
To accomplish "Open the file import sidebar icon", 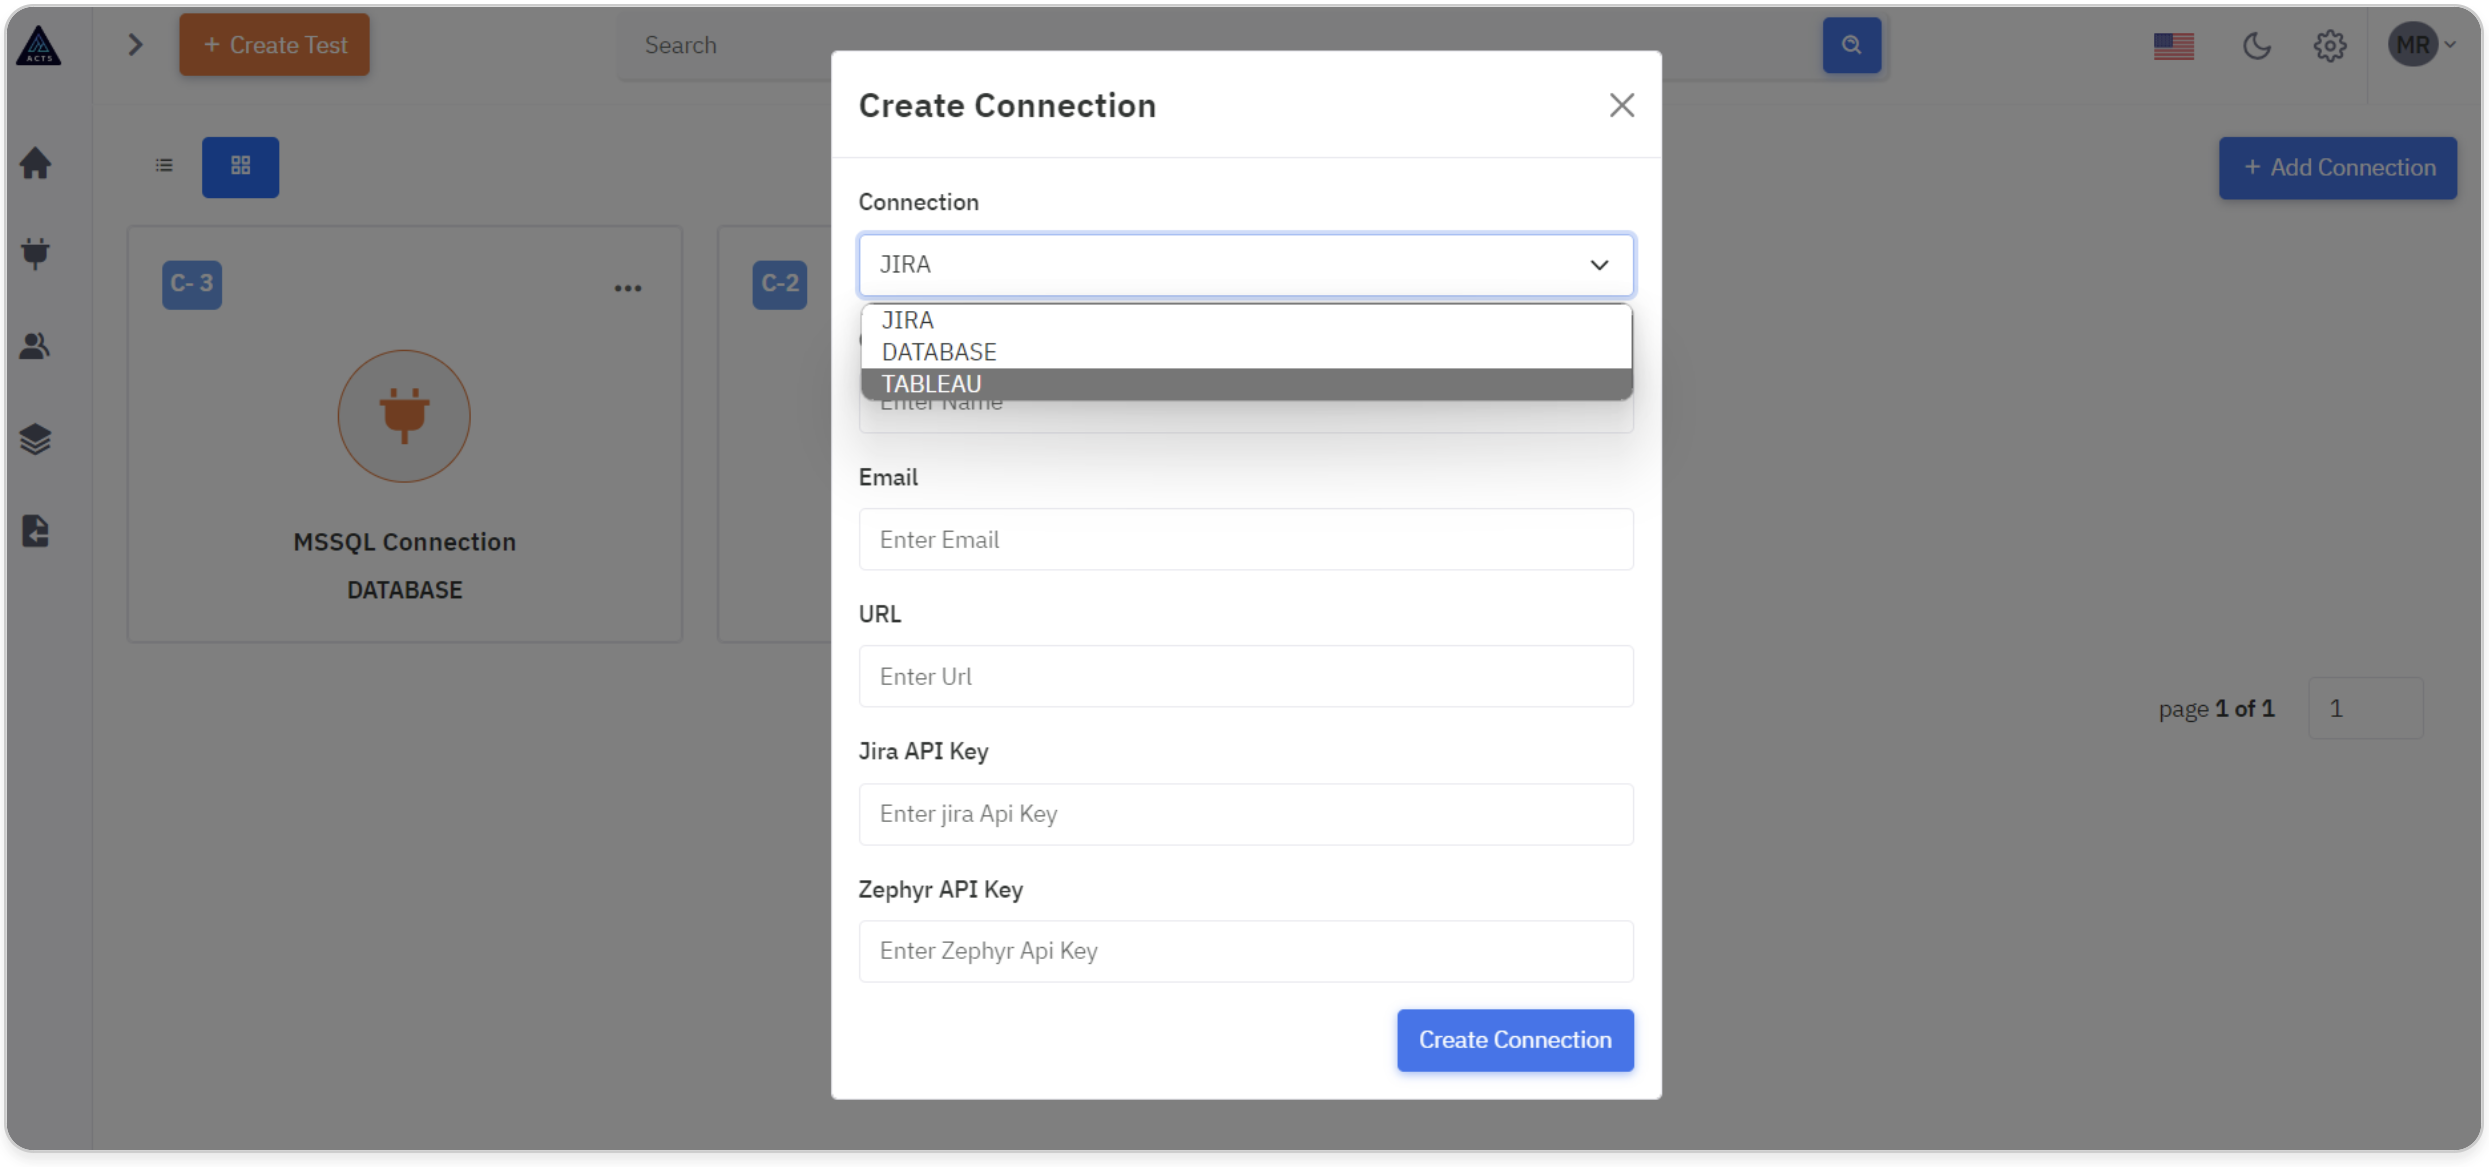I will 36,531.
